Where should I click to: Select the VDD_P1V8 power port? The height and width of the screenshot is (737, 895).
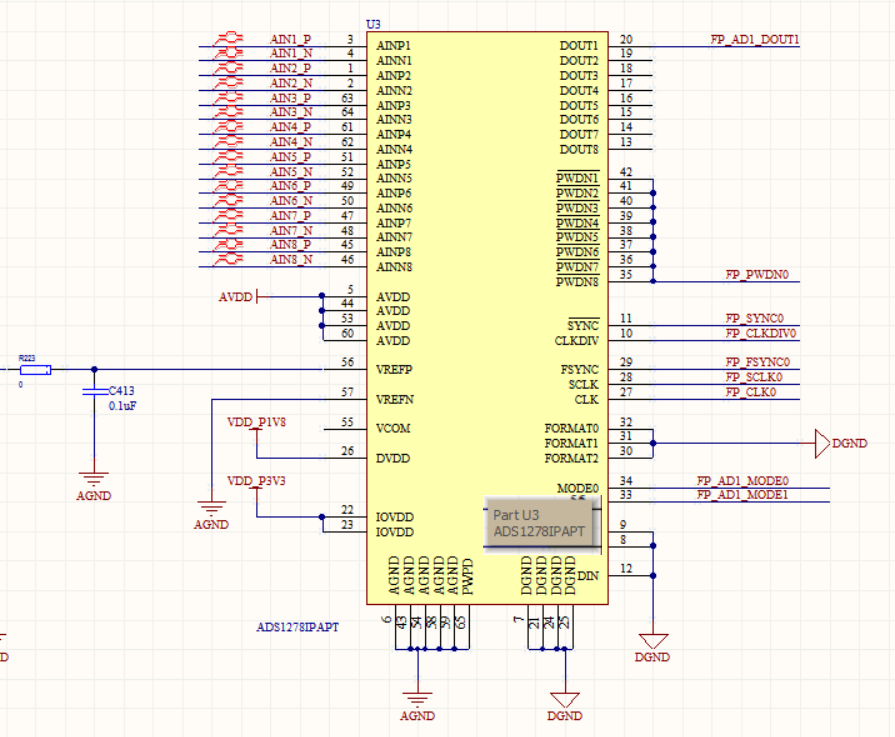(256, 423)
